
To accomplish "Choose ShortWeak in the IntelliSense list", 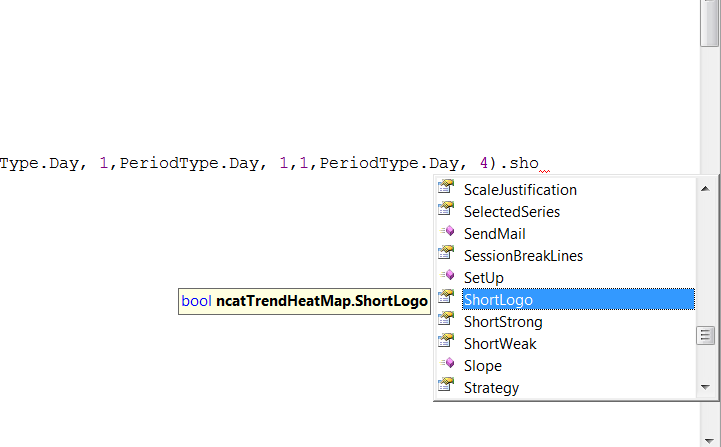I will [500, 344].
